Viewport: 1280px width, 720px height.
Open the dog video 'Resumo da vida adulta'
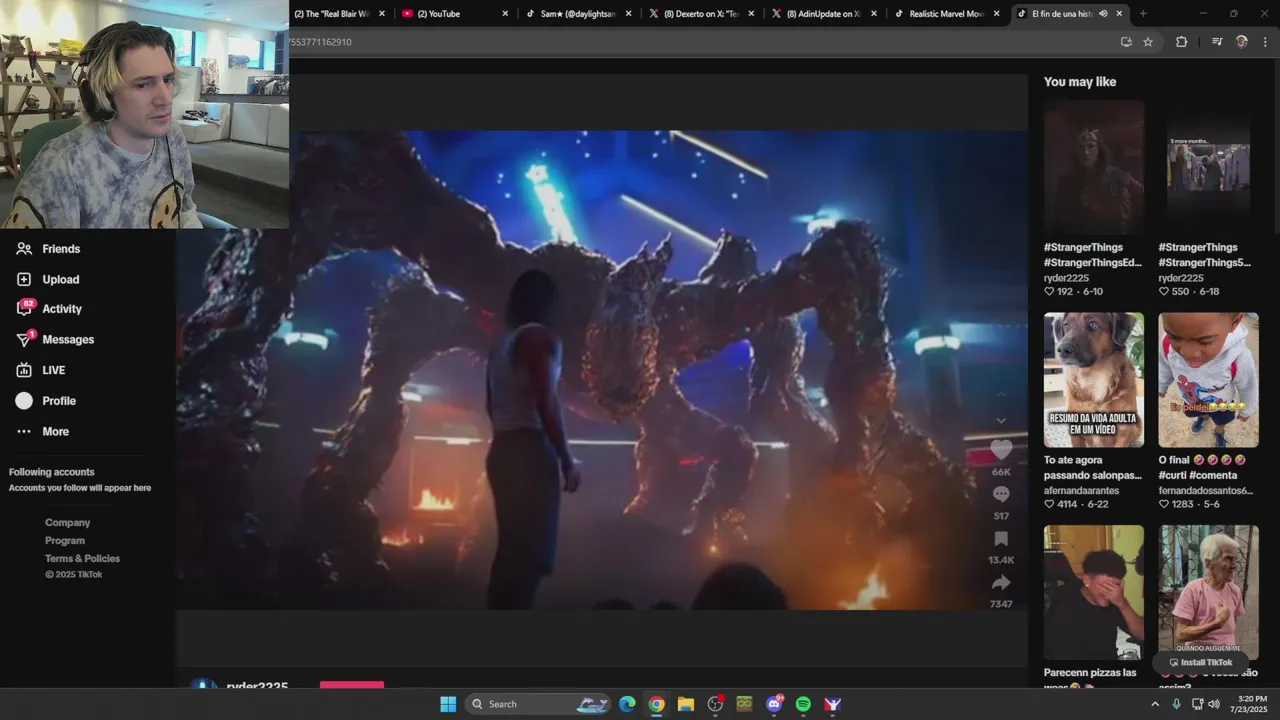pyautogui.click(x=1093, y=380)
